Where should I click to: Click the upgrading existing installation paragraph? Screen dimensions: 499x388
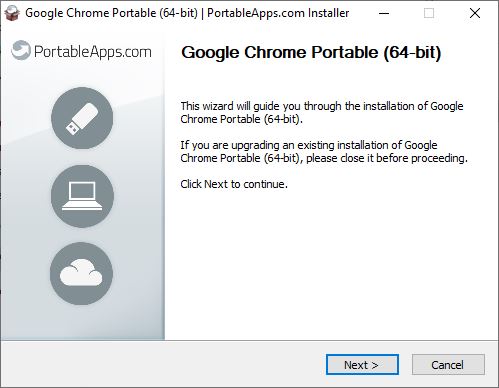[x=324, y=151]
